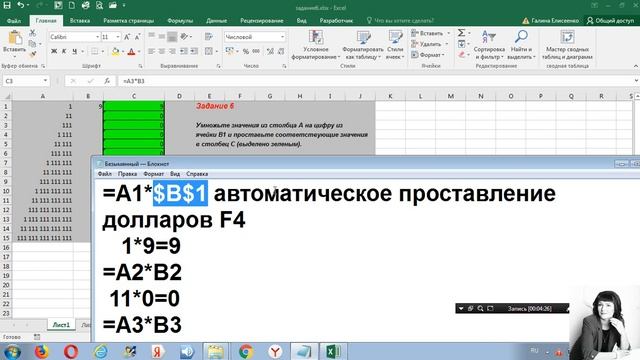Switch to the Рецензирование tab
This screenshot has width=640, height=360.
point(262,20)
